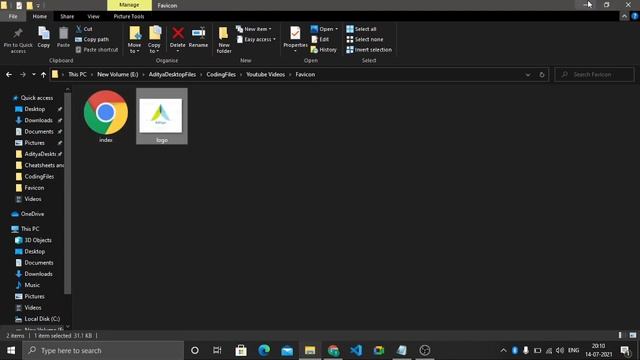Click Select all

point(361,29)
